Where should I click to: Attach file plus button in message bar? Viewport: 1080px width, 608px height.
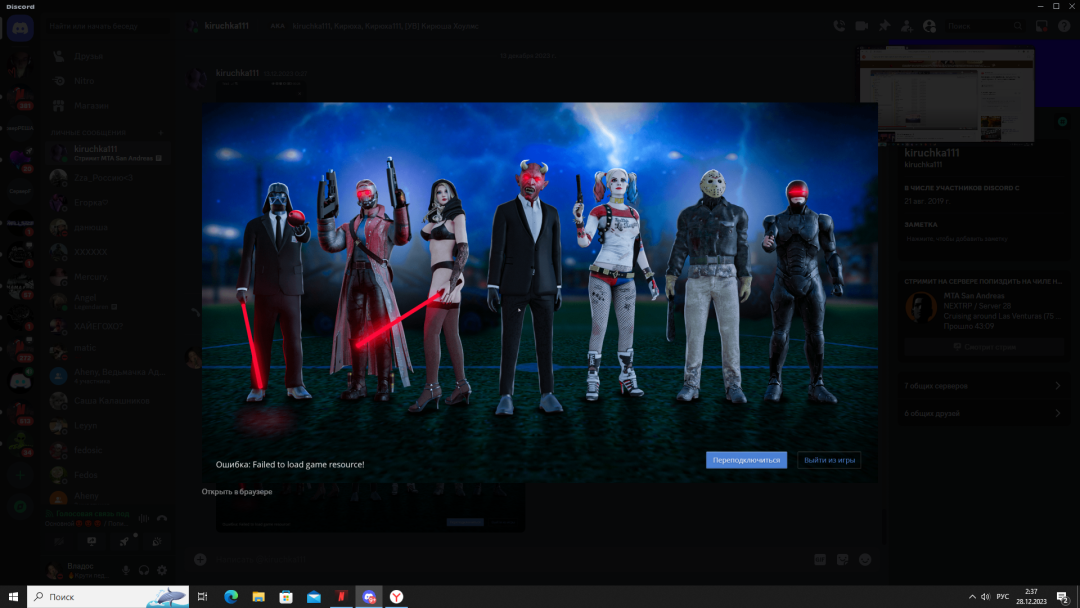coord(200,560)
